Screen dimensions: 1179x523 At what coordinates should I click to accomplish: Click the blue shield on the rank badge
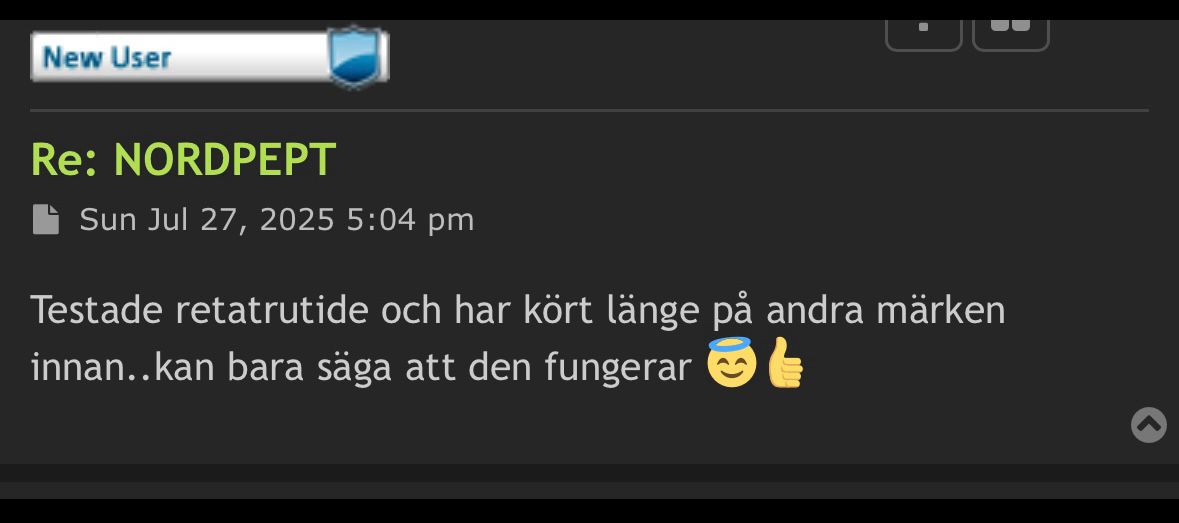pyautogui.click(x=356, y=56)
